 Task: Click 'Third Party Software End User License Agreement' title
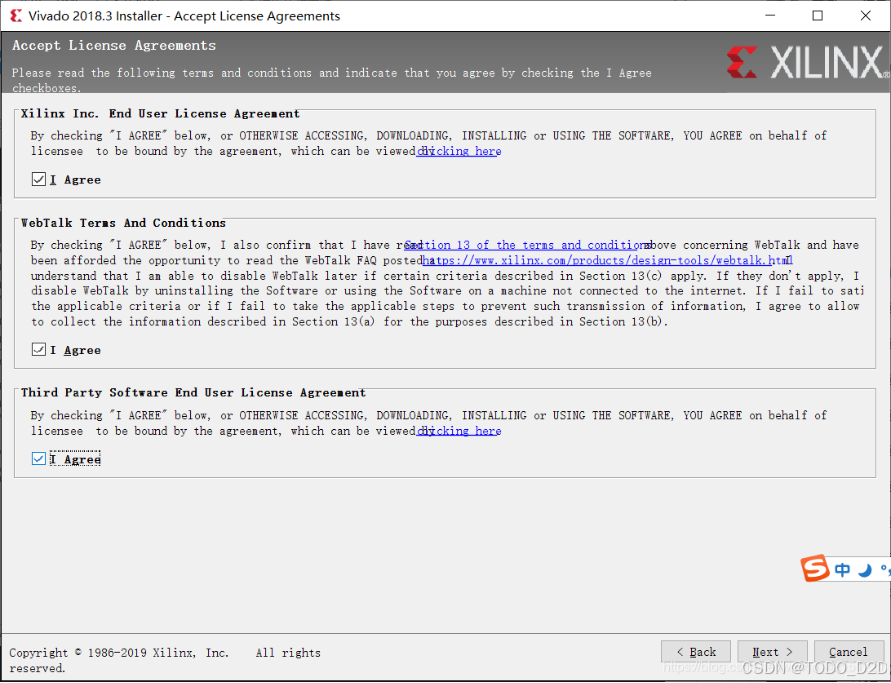[x=193, y=393]
